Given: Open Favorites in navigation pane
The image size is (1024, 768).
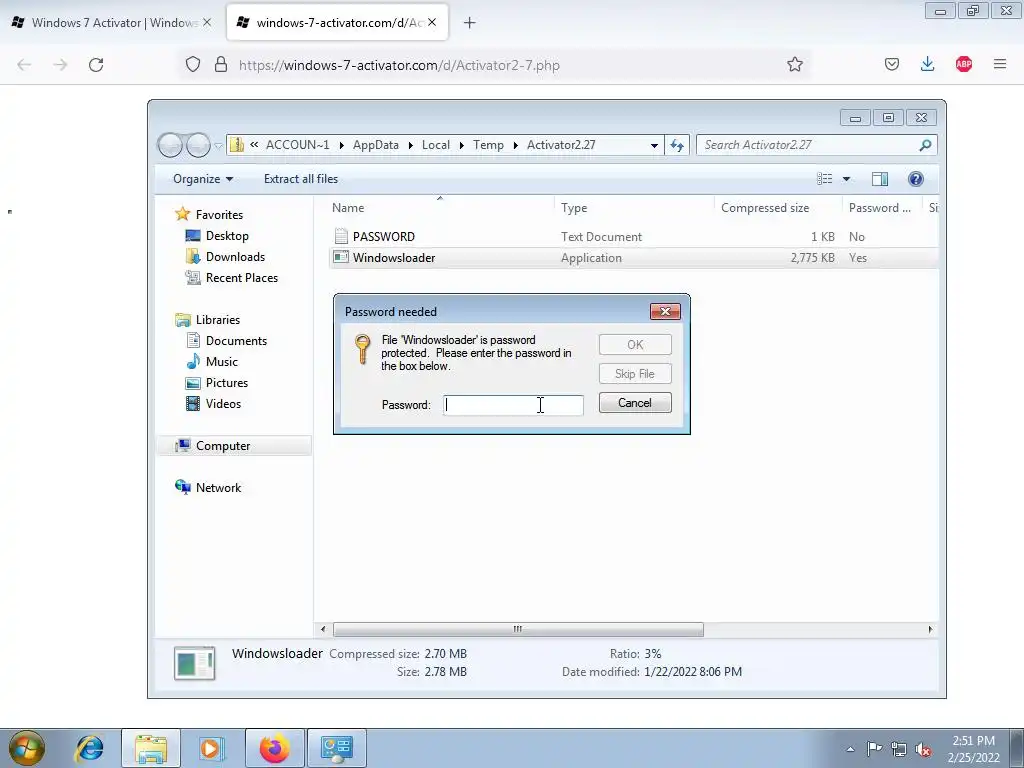Looking at the screenshot, I should click(219, 215).
